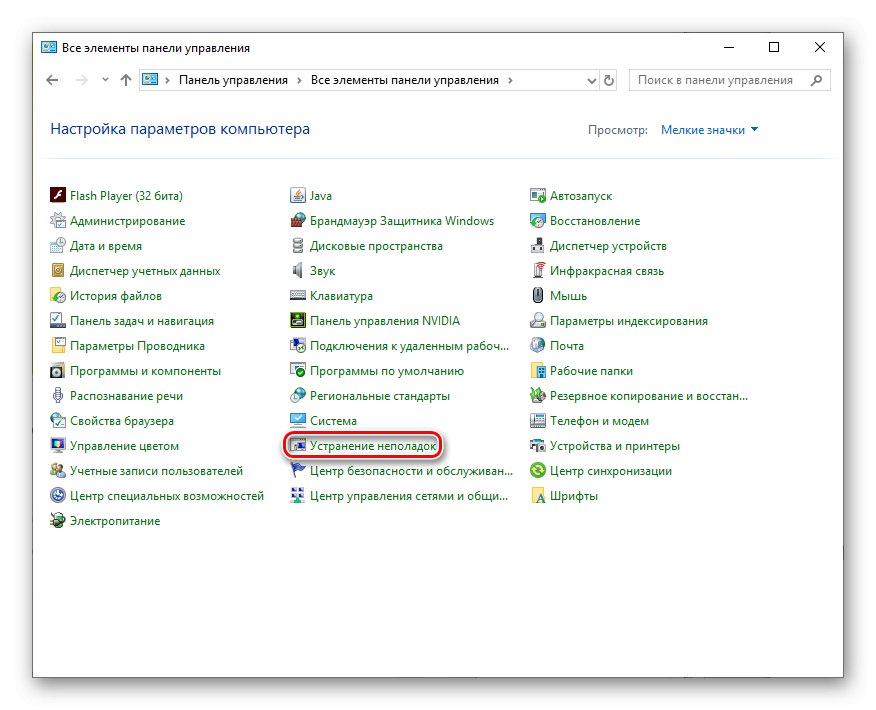Open Устройства и принтеры link
The width and height of the screenshot is (876, 710).
click(x=615, y=446)
